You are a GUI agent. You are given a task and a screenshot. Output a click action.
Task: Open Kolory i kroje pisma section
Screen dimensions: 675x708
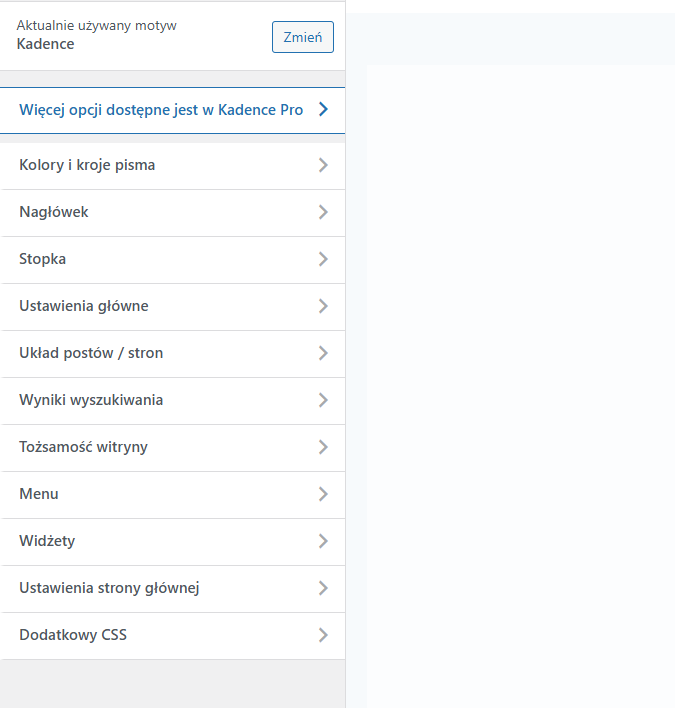coord(87,165)
